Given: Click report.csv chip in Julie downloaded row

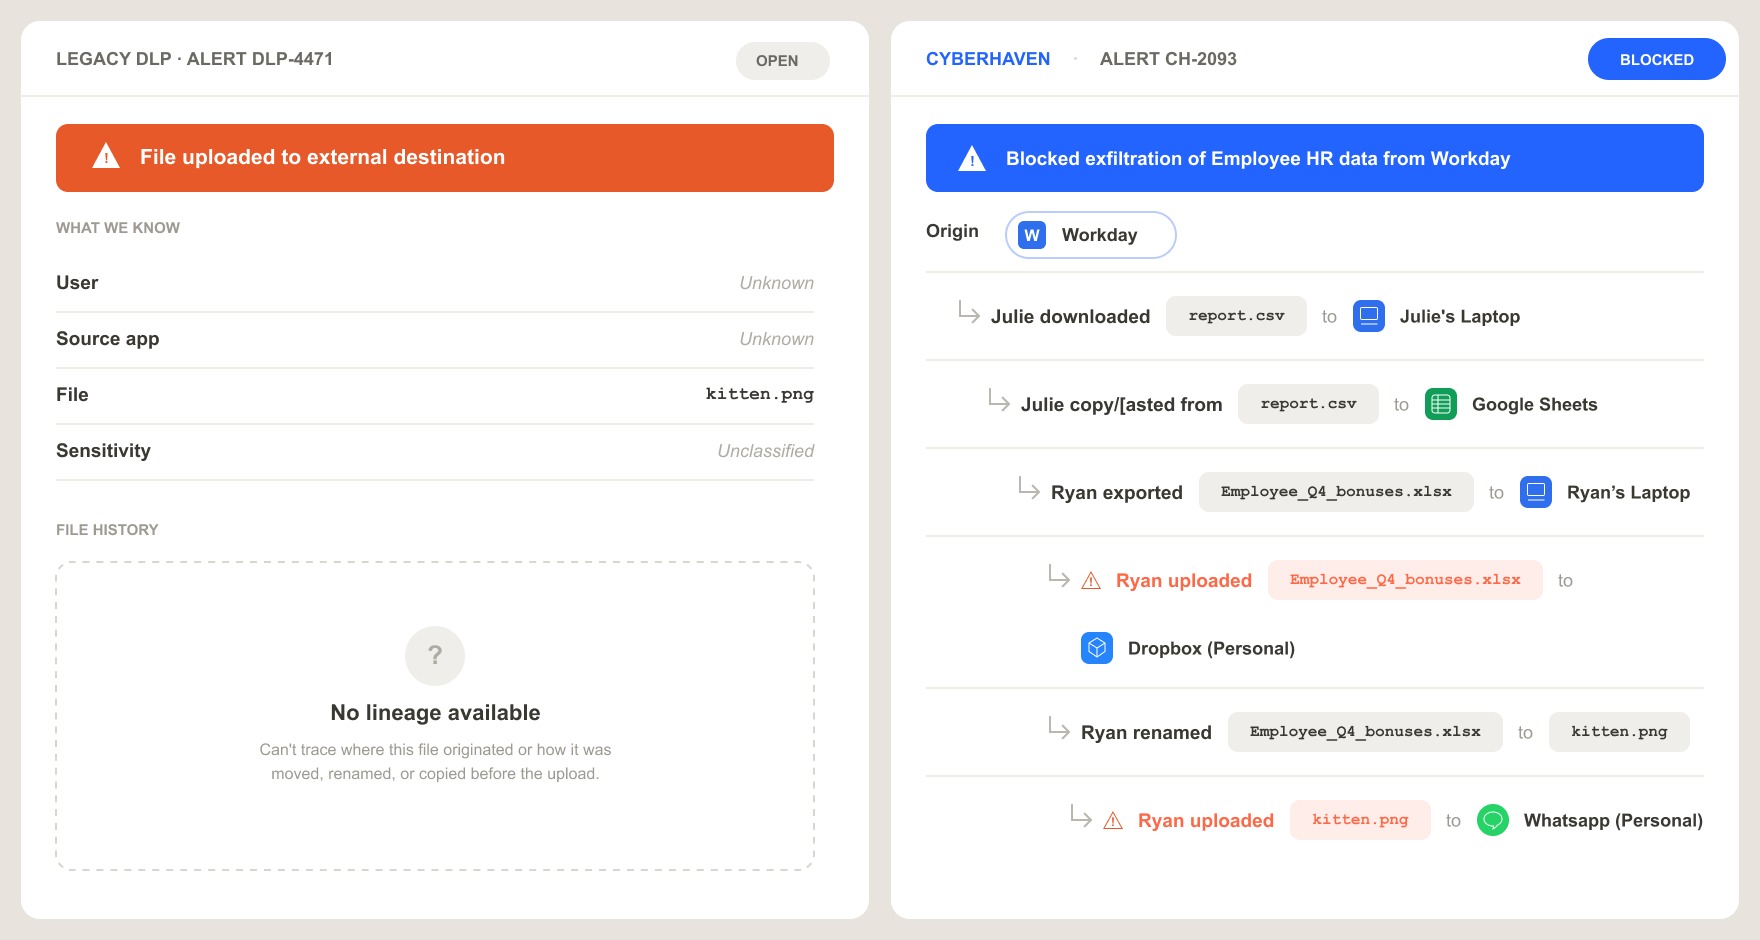Looking at the screenshot, I should click(1237, 316).
